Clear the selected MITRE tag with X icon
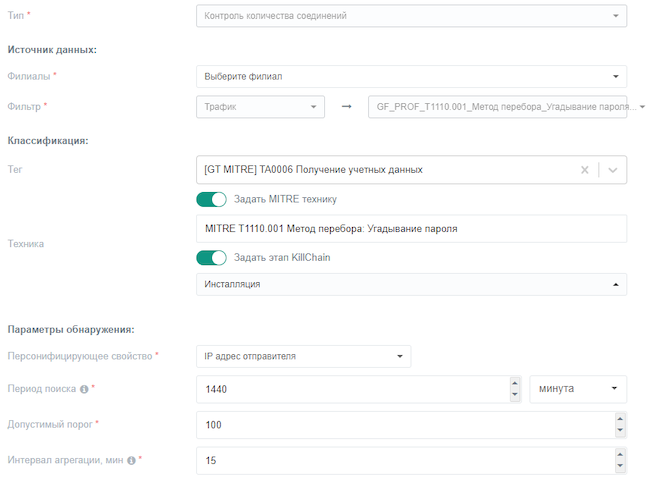The height and width of the screenshot is (502, 650). pos(585,170)
